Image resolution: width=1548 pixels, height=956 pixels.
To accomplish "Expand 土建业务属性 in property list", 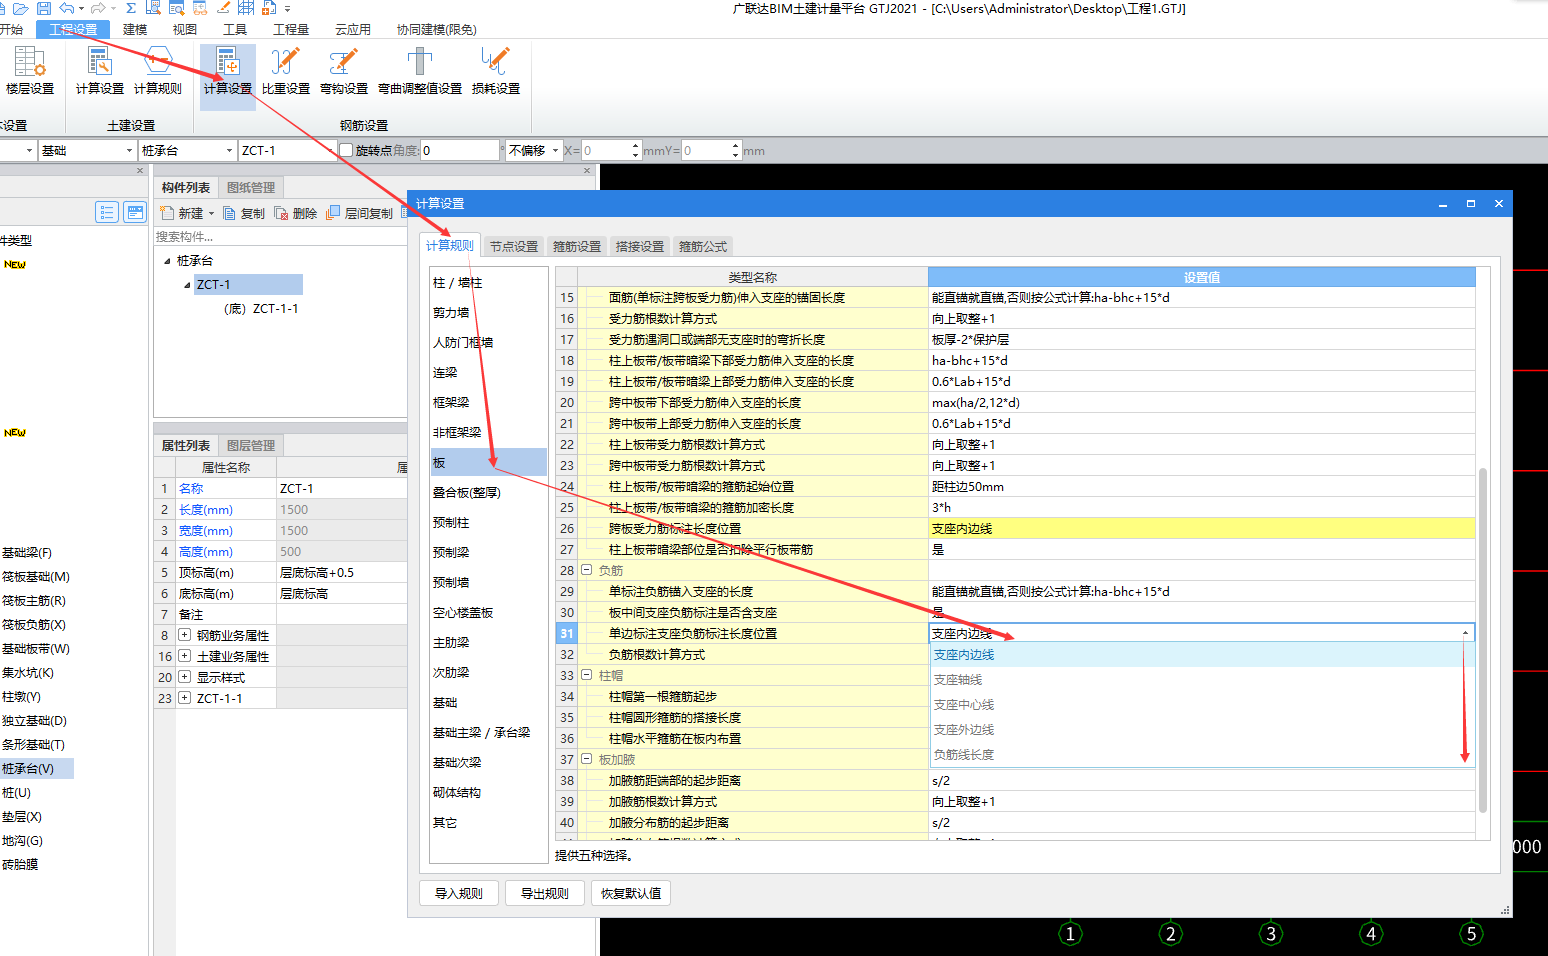I will click(185, 656).
